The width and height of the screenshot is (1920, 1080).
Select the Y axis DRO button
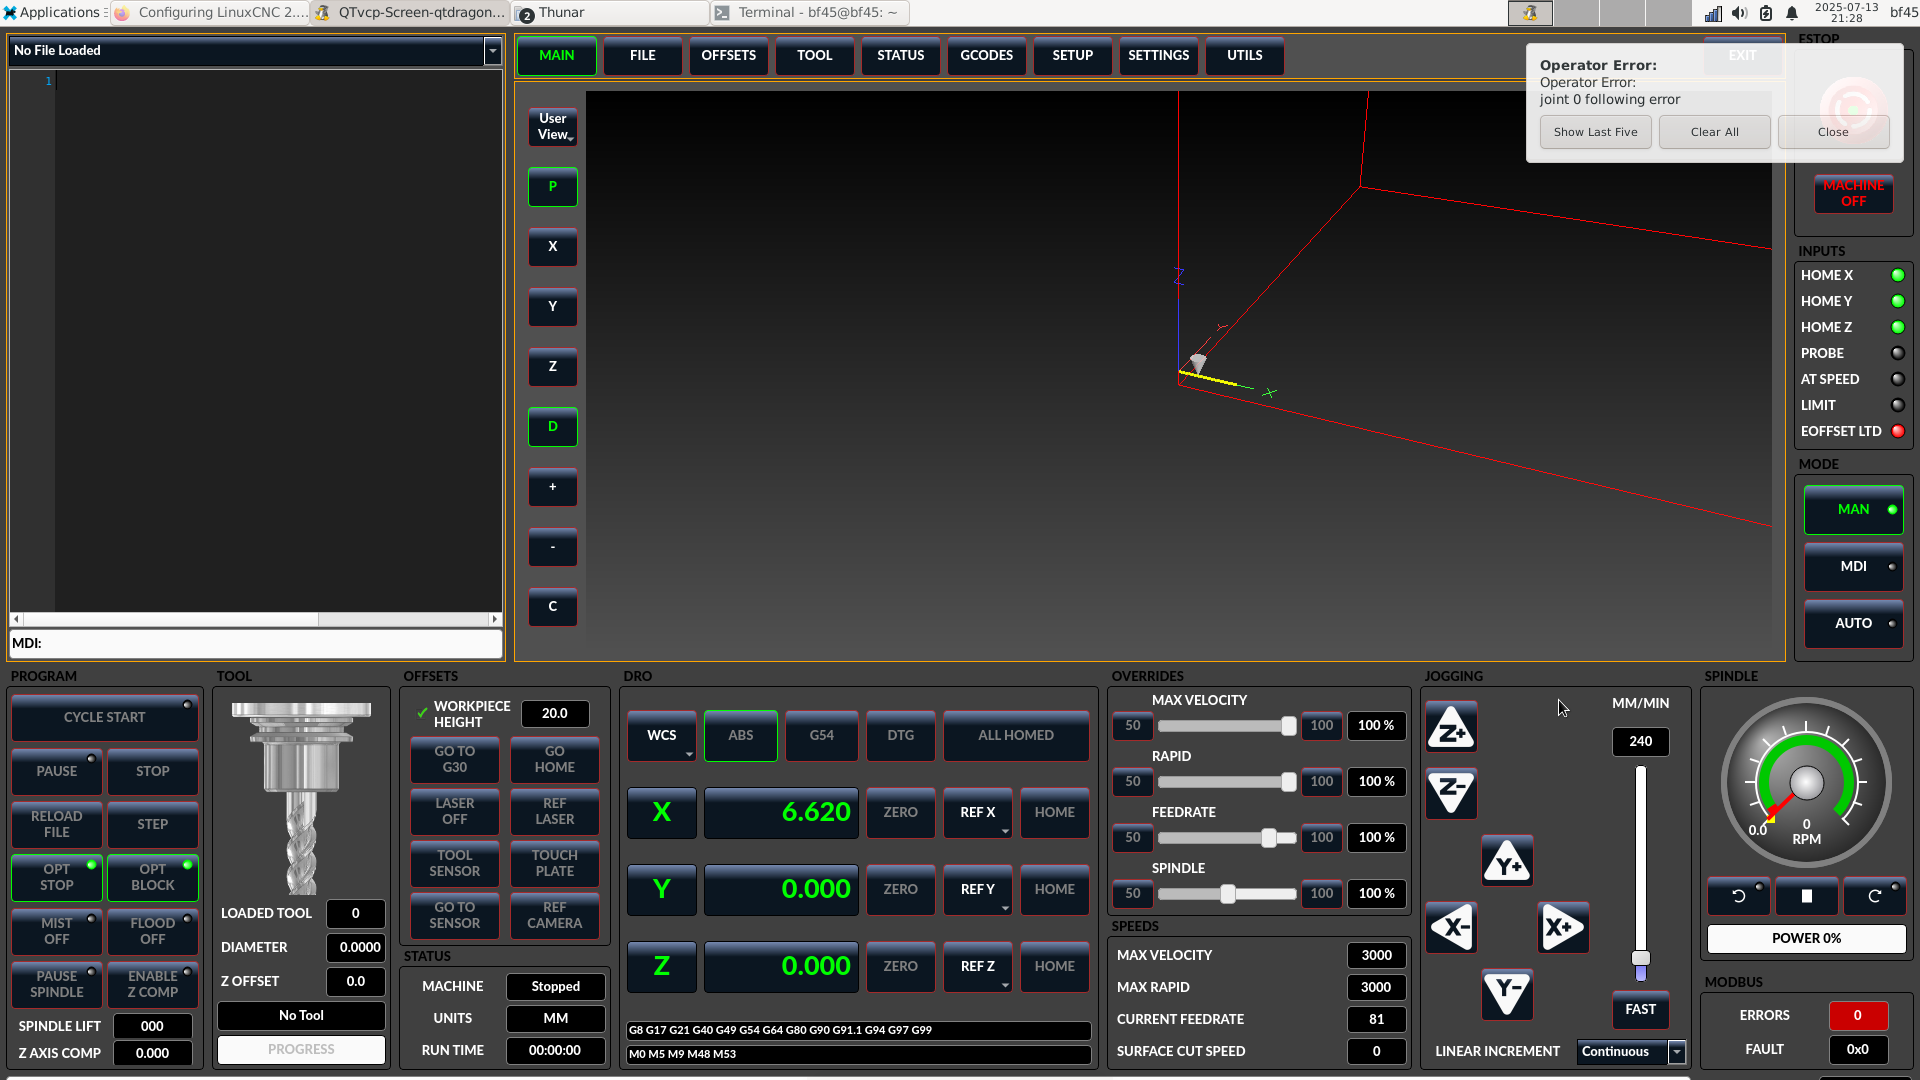click(x=661, y=890)
